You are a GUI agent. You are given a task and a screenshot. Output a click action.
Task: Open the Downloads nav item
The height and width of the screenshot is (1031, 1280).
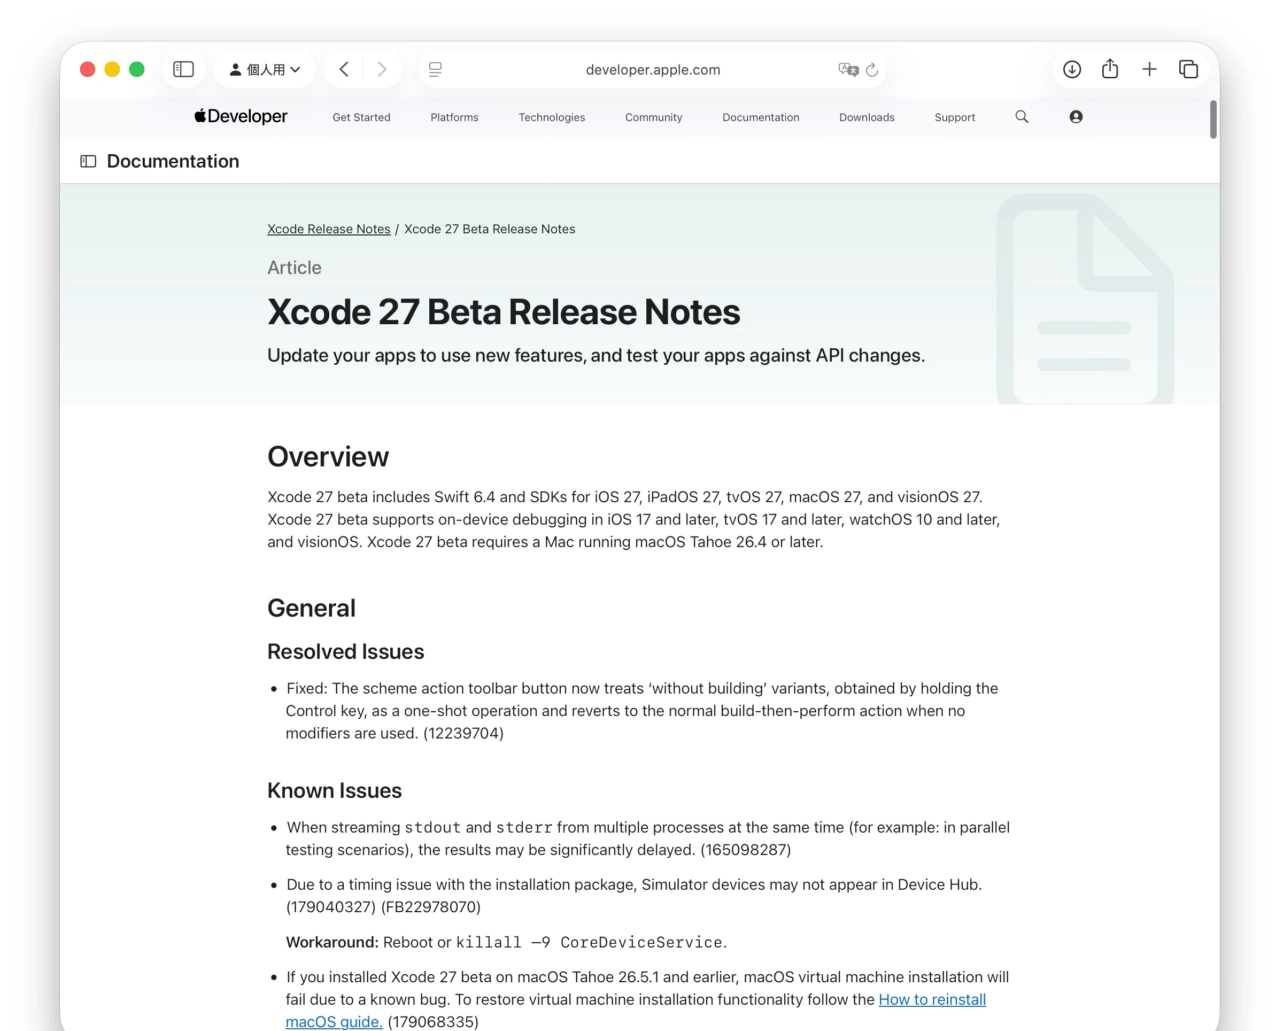click(867, 117)
